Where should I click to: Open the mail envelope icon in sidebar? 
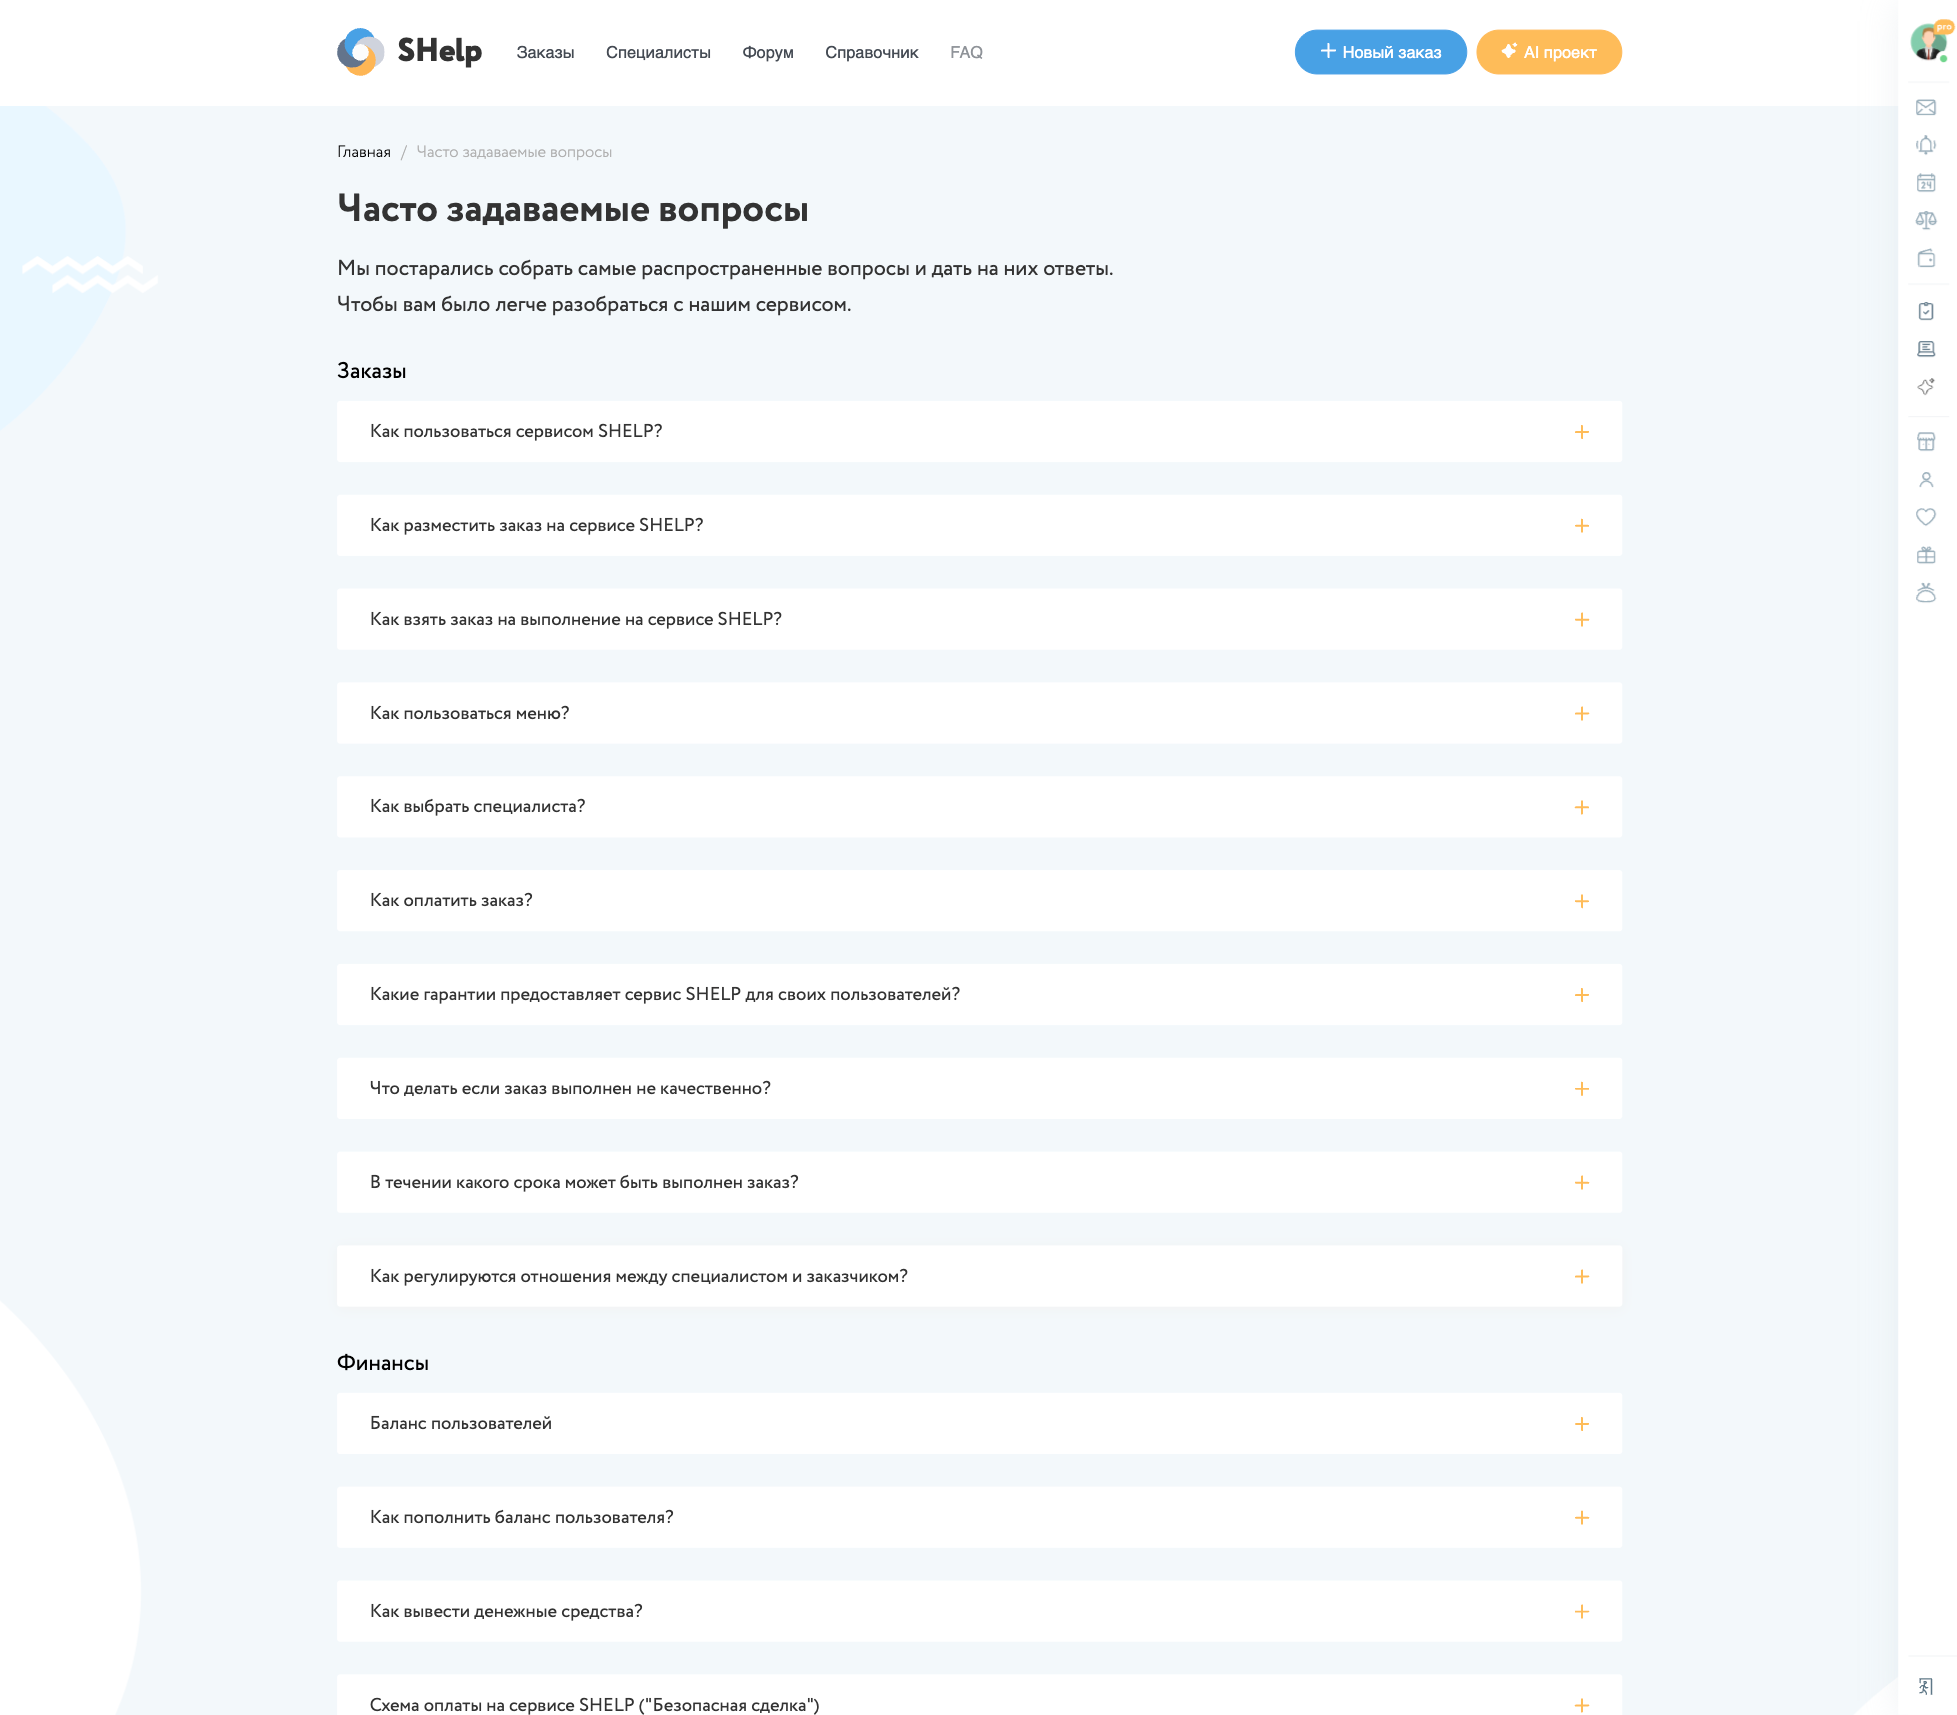tap(1925, 107)
